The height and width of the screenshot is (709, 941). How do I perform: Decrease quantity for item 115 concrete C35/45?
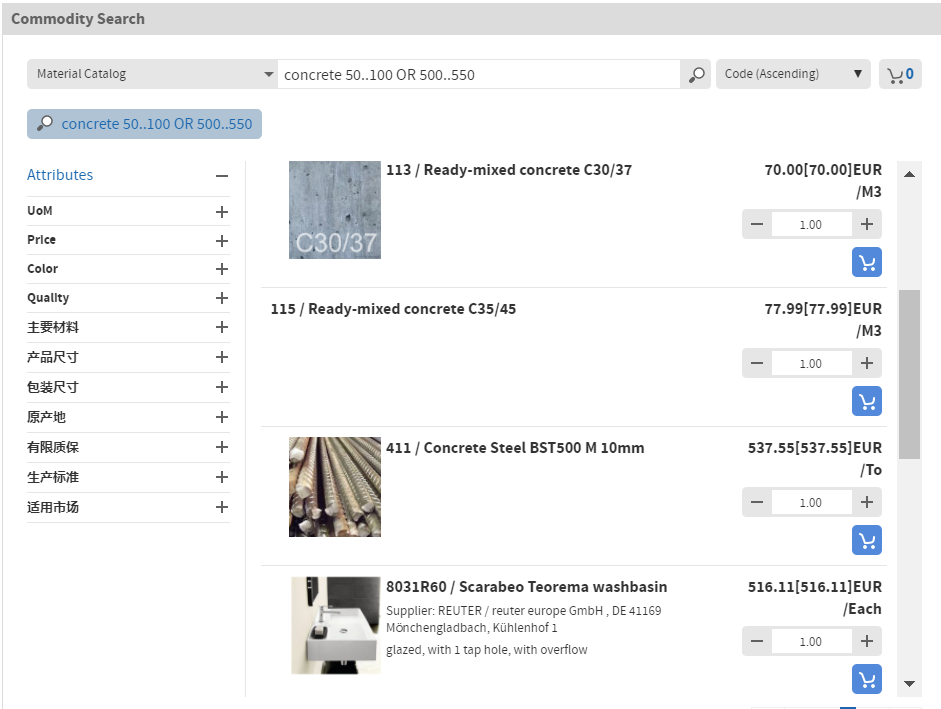coord(757,363)
